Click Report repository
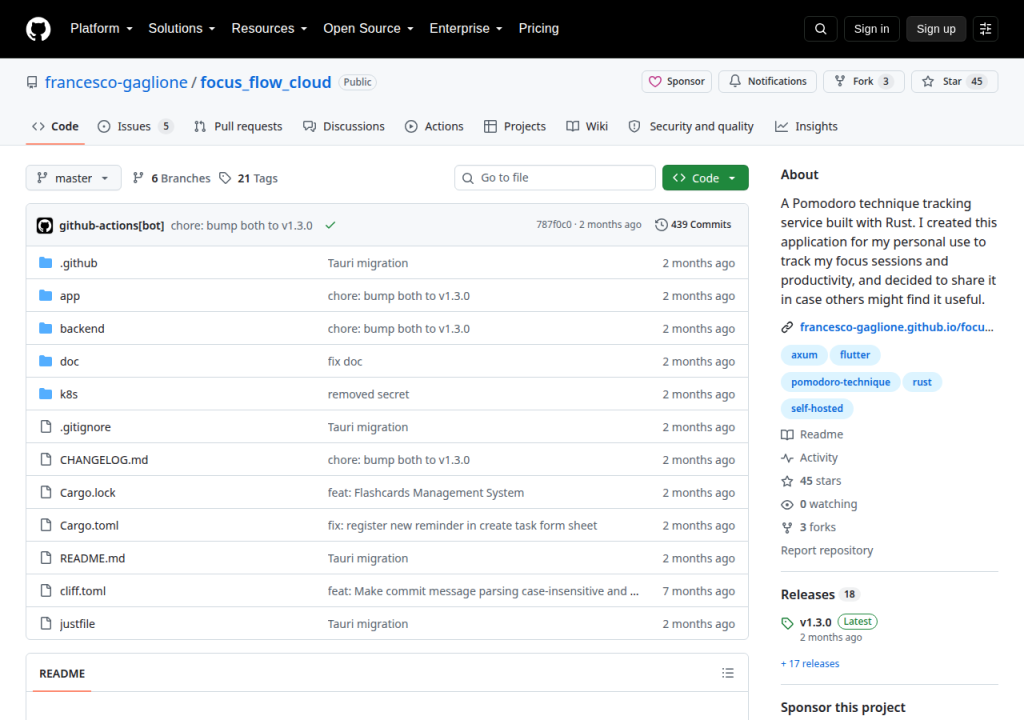Image resolution: width=1024 pixels, height=720 pixels. click(827, 550)
